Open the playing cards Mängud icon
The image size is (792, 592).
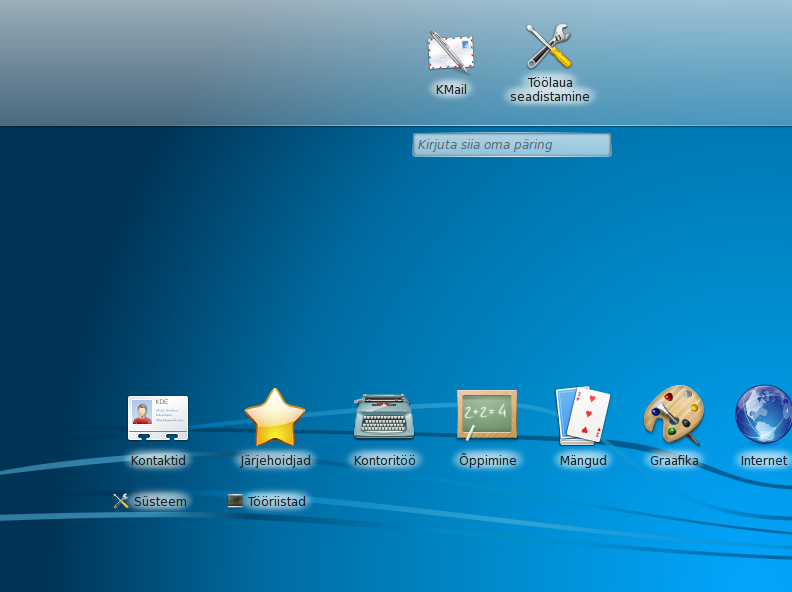[x=583, y=415]
